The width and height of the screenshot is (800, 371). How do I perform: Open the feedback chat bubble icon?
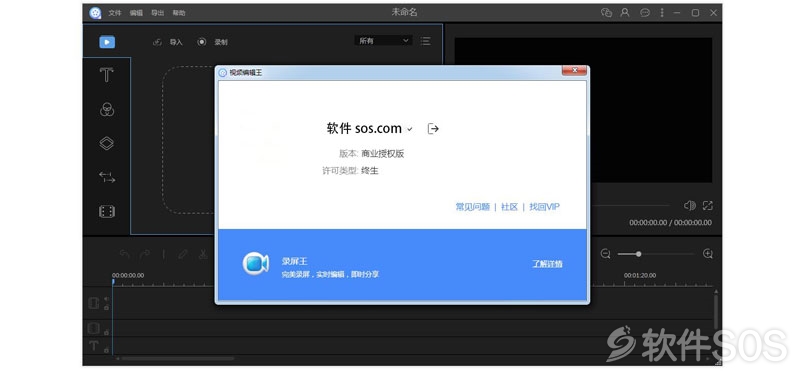tap(645, 13)
